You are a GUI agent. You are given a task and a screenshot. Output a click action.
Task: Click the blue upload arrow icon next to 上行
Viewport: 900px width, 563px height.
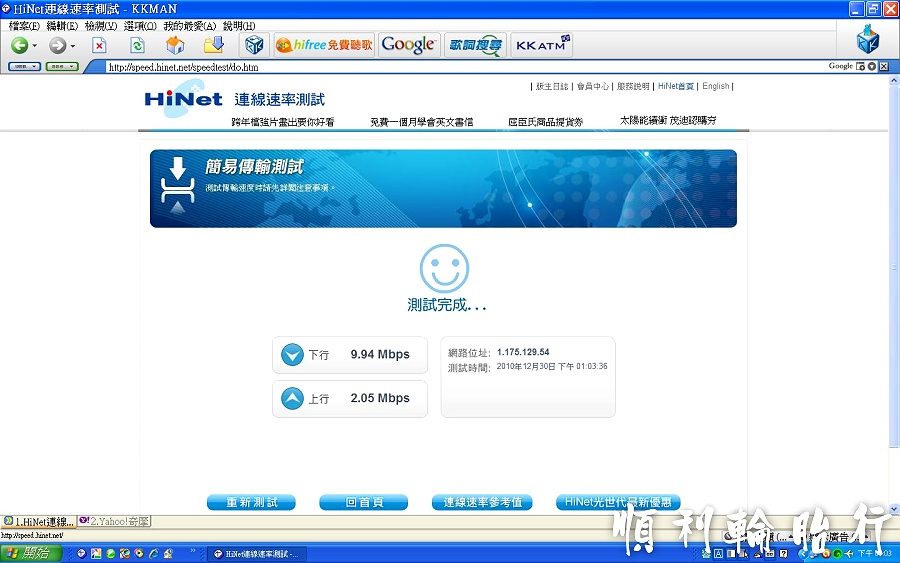click(x=292, y=398)
